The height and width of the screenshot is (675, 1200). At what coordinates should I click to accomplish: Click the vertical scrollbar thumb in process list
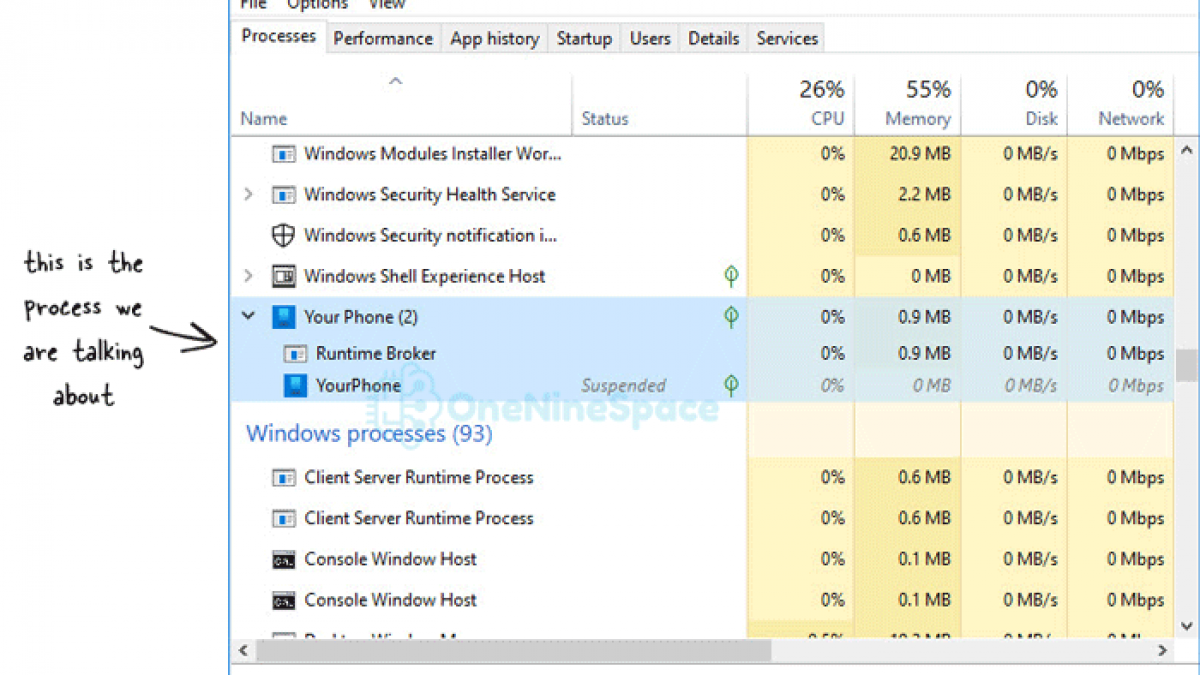coord(1186,365)
